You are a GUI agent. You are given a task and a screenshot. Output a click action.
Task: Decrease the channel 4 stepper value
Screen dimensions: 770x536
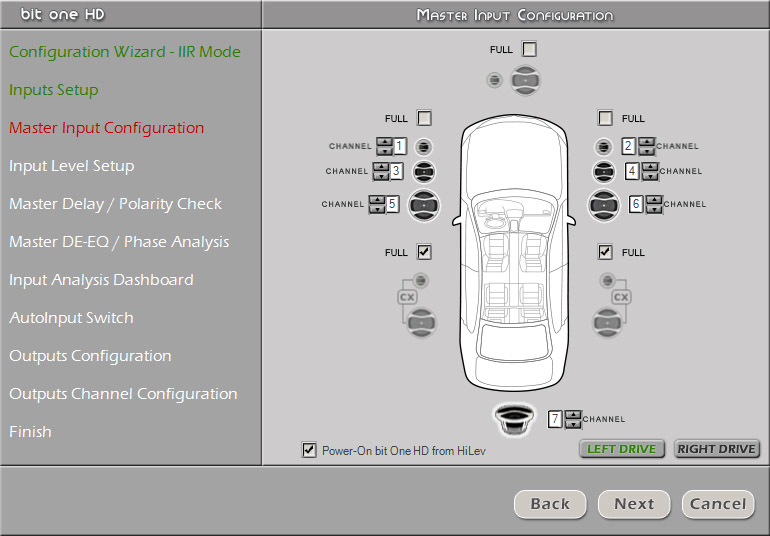[650, 175]
